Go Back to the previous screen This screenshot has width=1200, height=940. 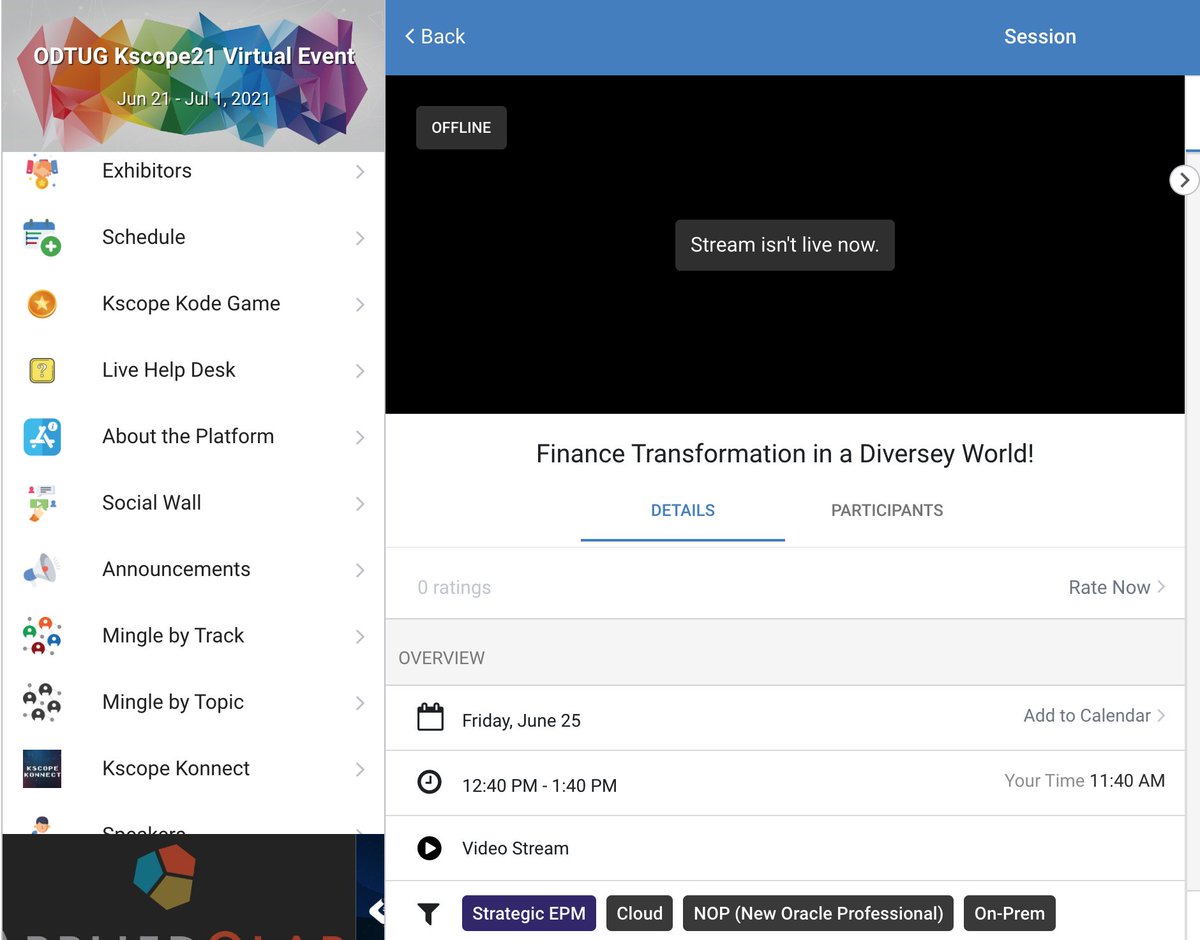pos(435,36)
